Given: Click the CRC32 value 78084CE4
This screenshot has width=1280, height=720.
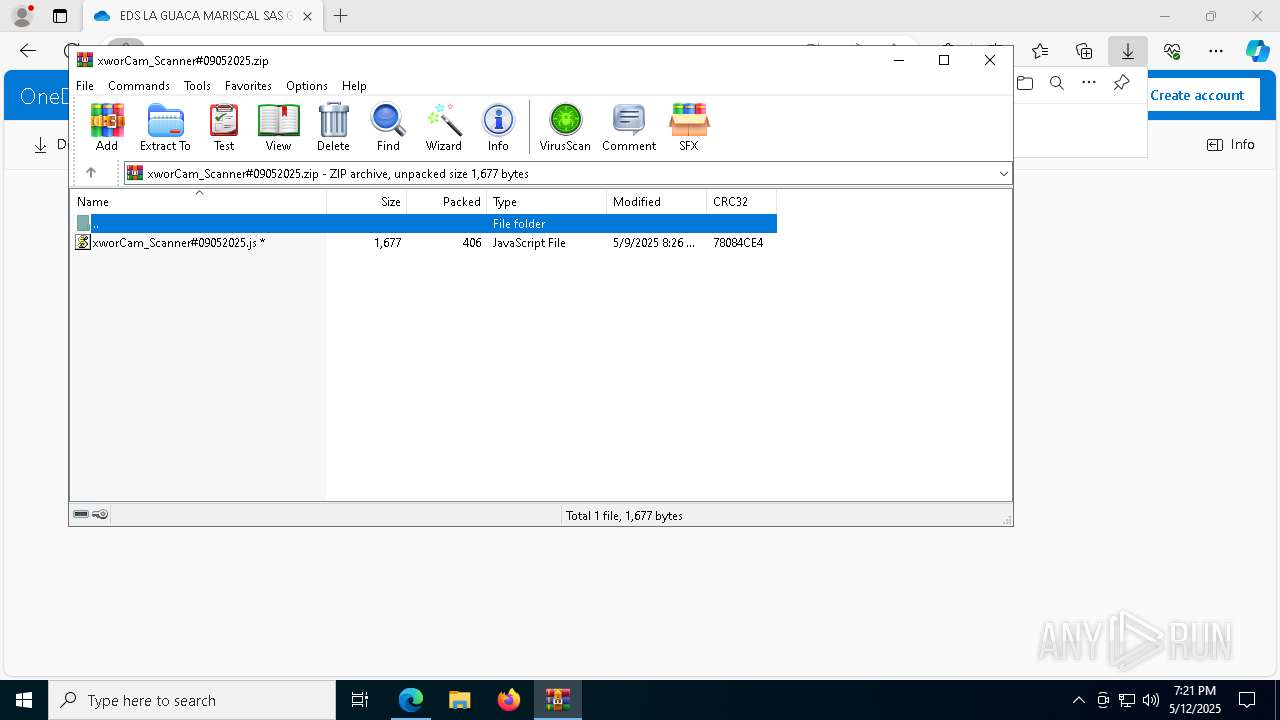Looking at the screenshot, I should (738, 243).
